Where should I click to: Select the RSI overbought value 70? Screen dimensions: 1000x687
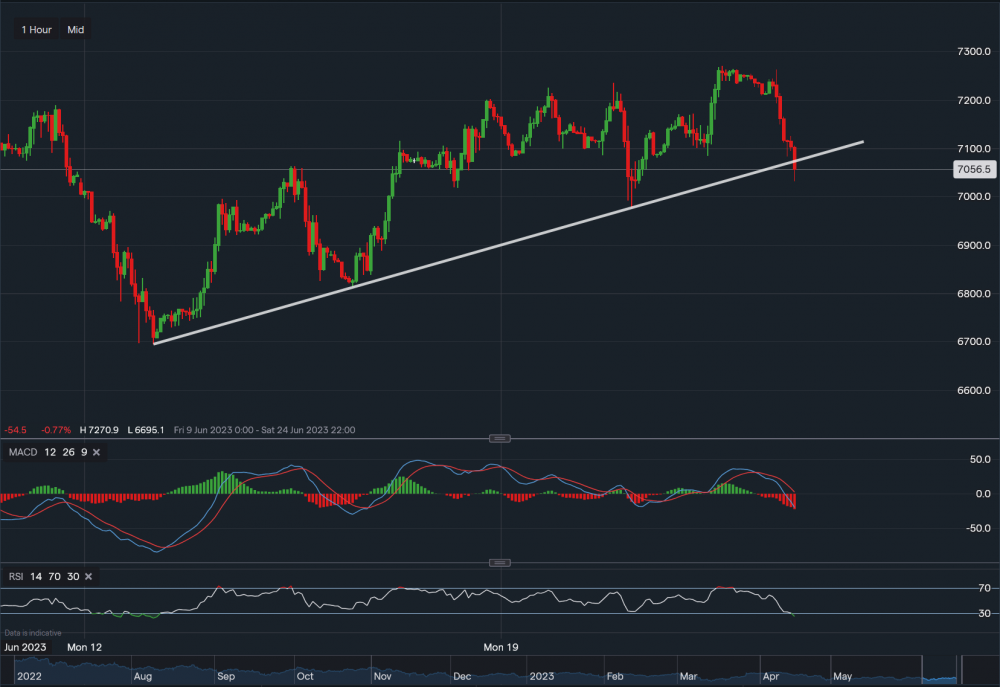(x=54, y=576)
